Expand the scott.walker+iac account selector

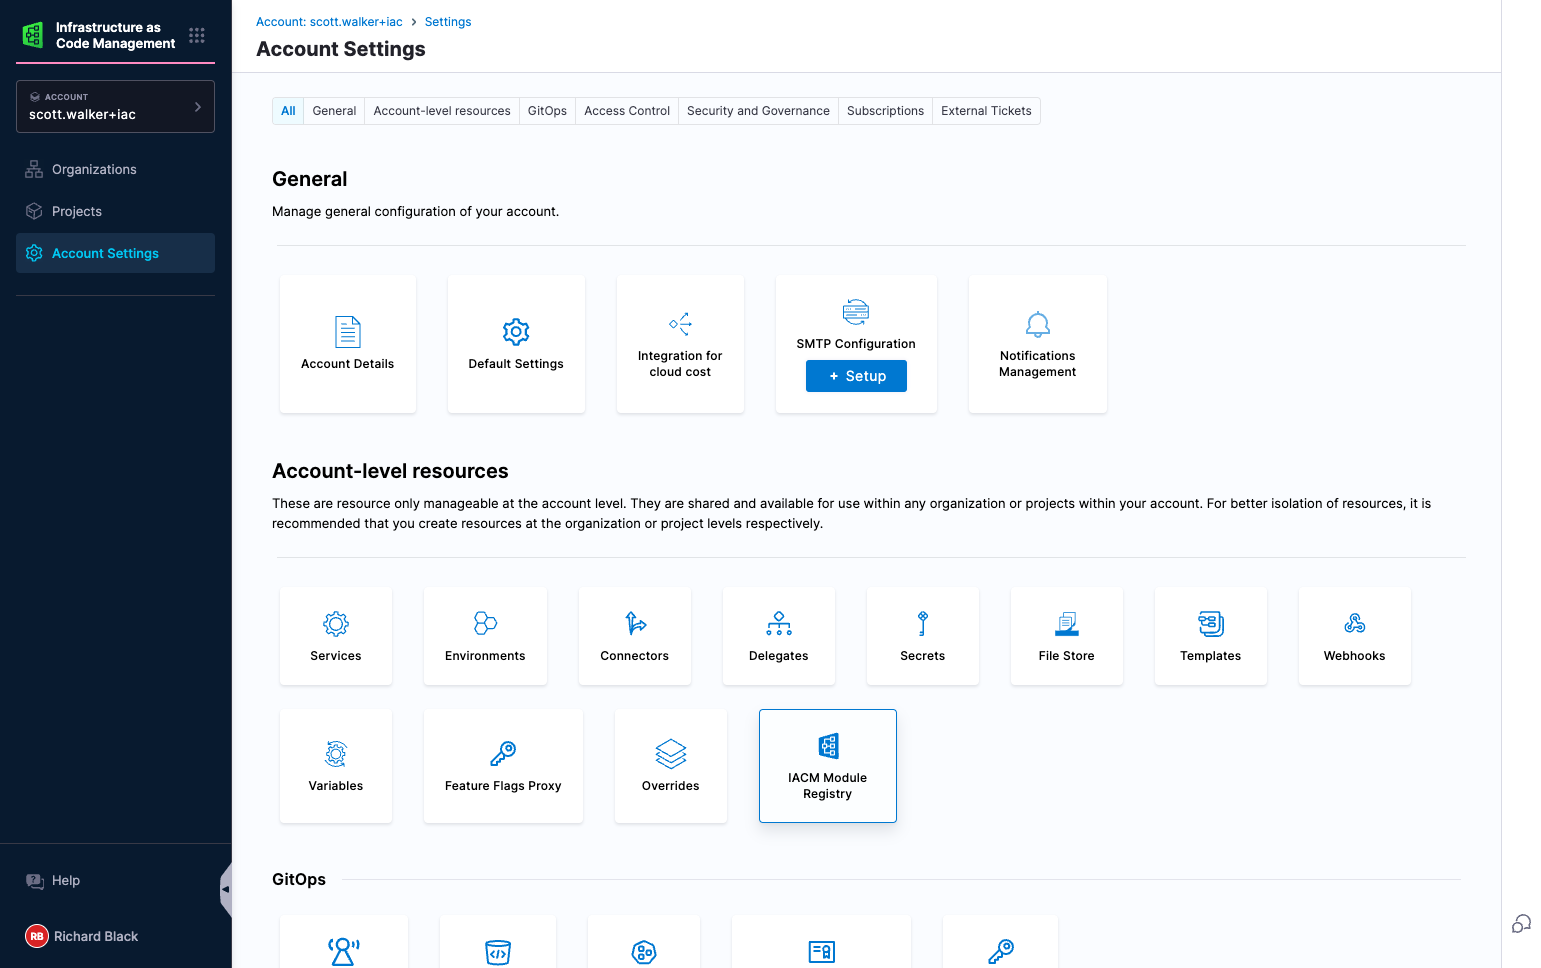[x=115, y=106]
